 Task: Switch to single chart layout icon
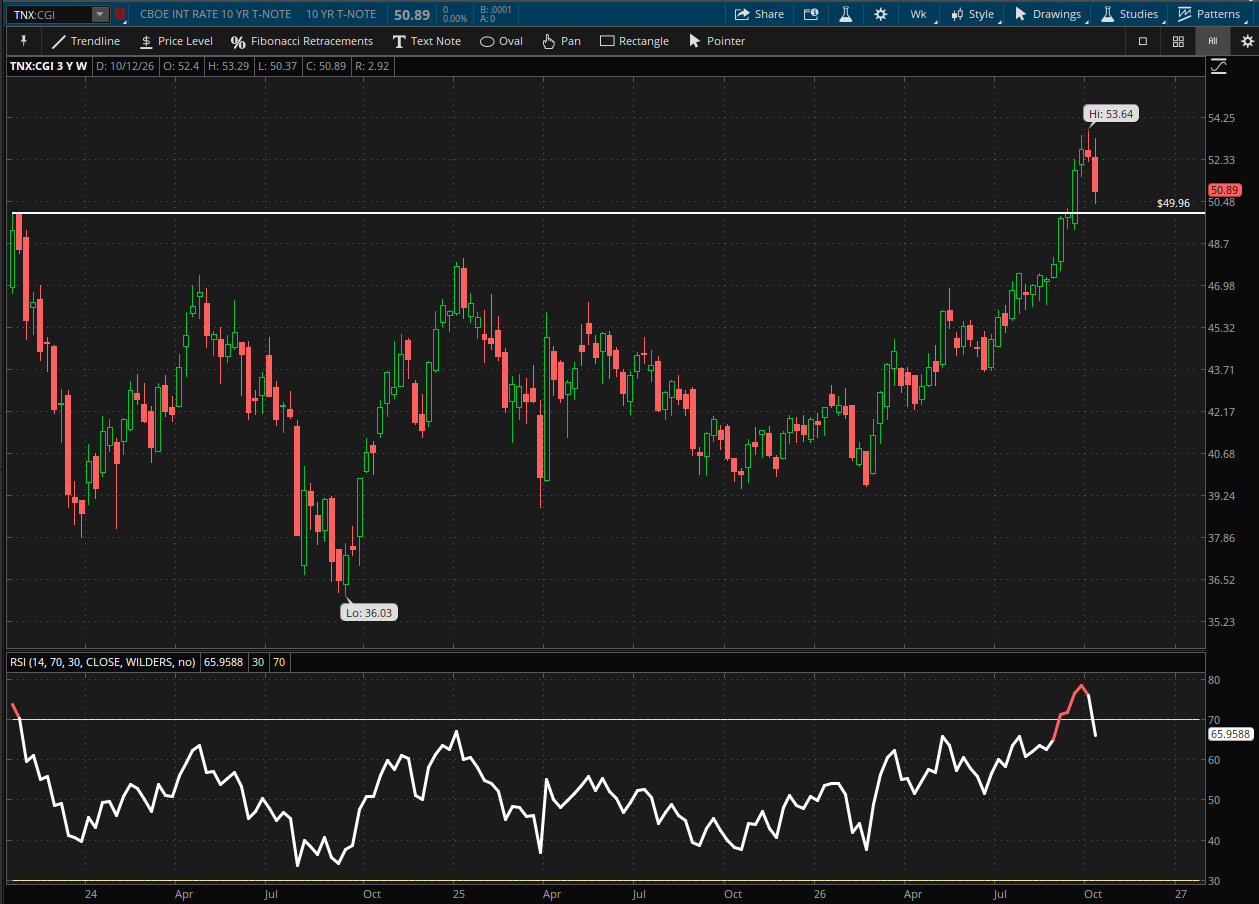tap(1143, 41)
